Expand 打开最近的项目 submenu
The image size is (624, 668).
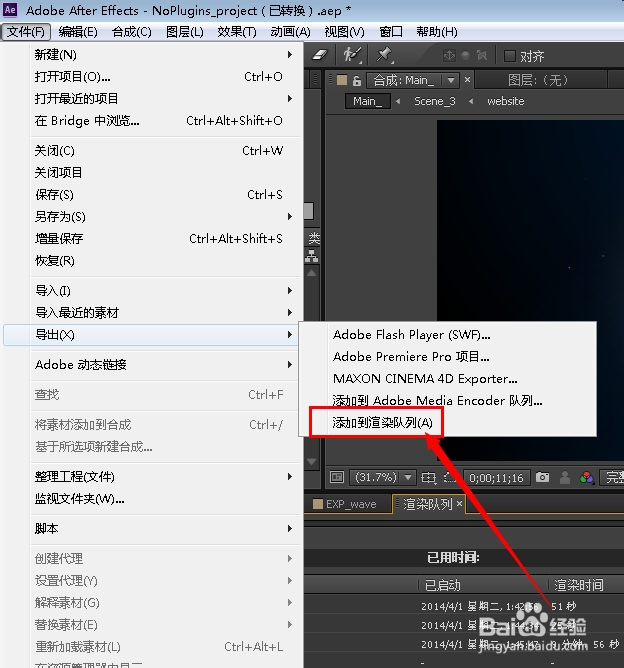167,99
